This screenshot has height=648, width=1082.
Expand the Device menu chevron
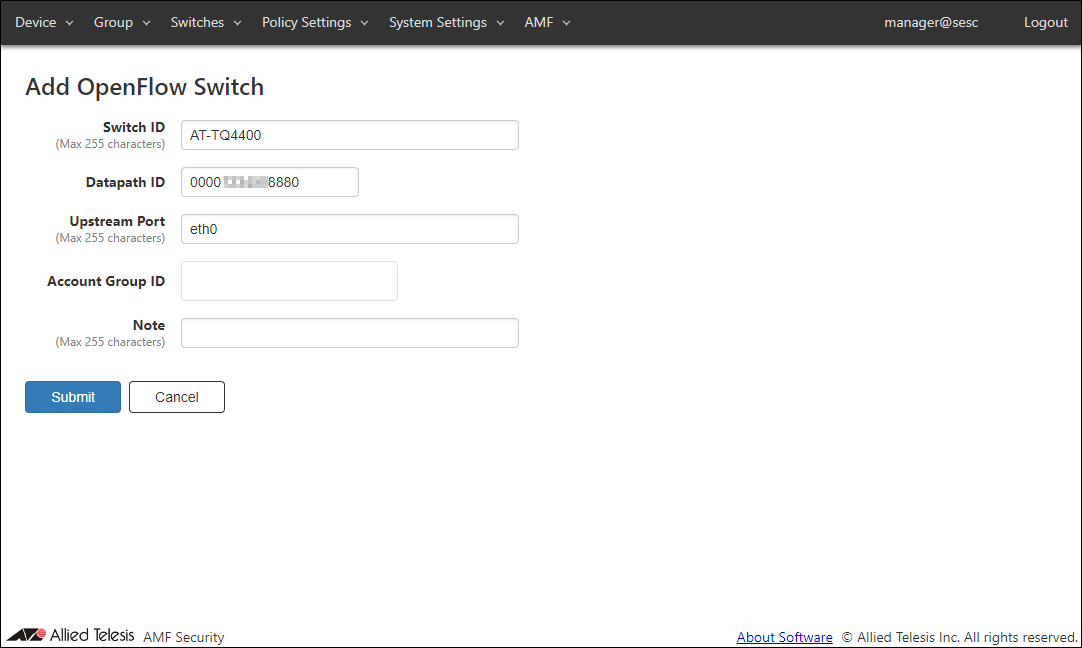coord(70,23)
